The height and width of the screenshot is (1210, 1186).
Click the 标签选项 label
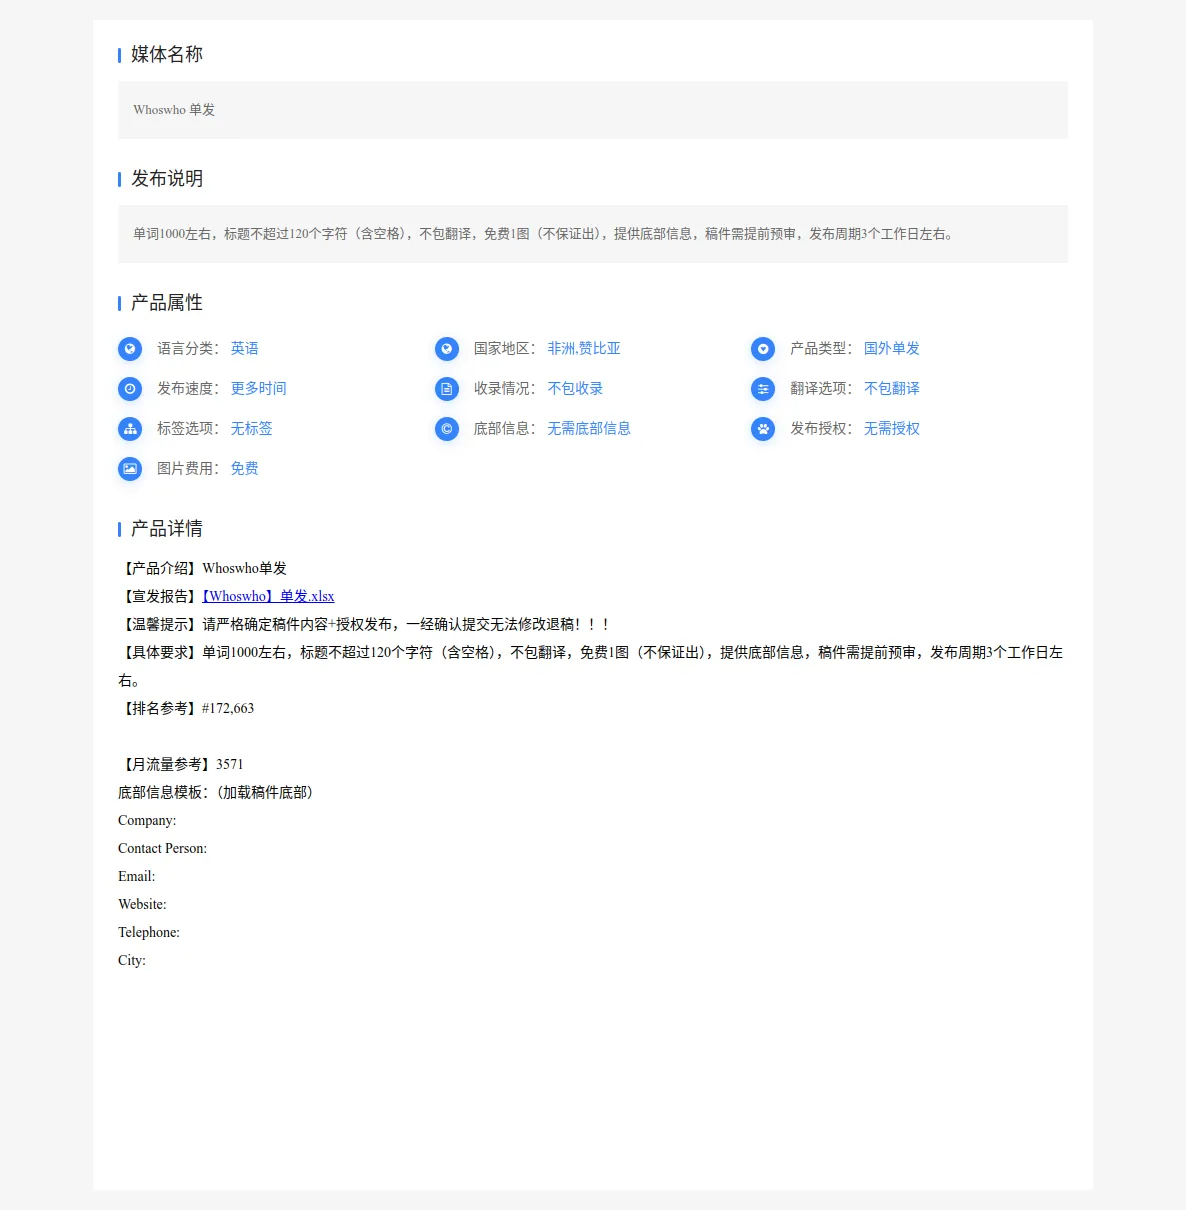tap(188, 429)
